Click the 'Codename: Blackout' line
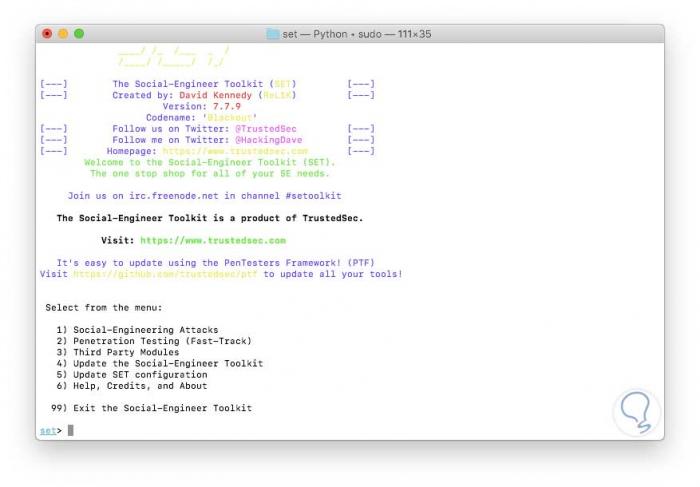This screenshot has height=487, width=700. (x=202, y=118)
